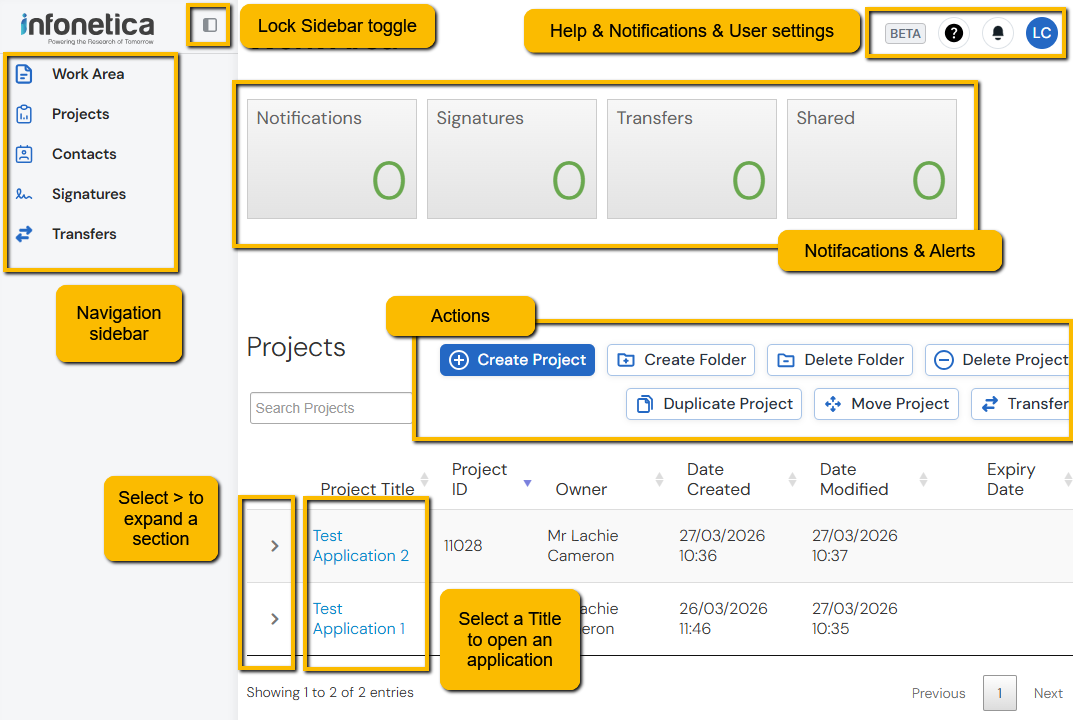1073x720 pixels.
Task: Toggle the lock sidebar button
Action: [x=210, y=25]
